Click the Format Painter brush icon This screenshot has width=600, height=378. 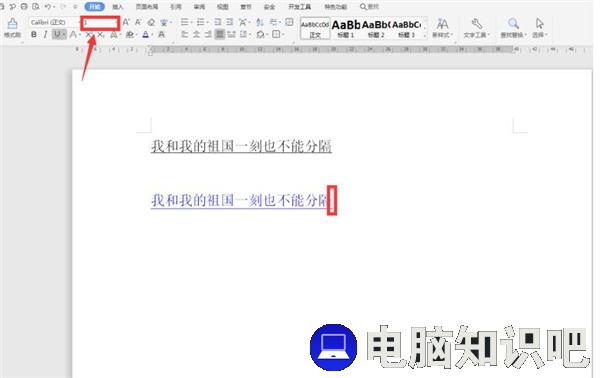12,24
